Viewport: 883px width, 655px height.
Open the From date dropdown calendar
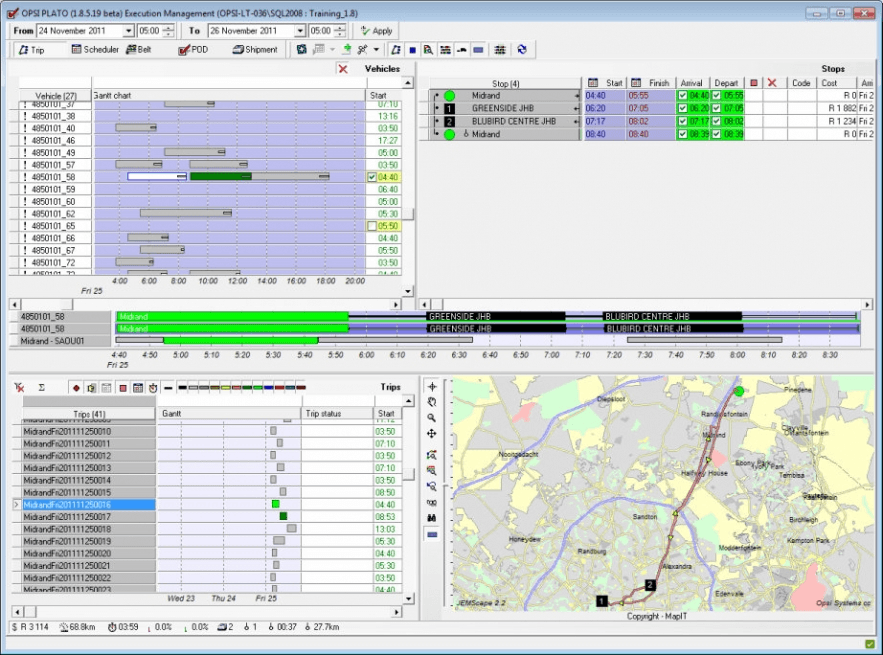pos(128,31)
